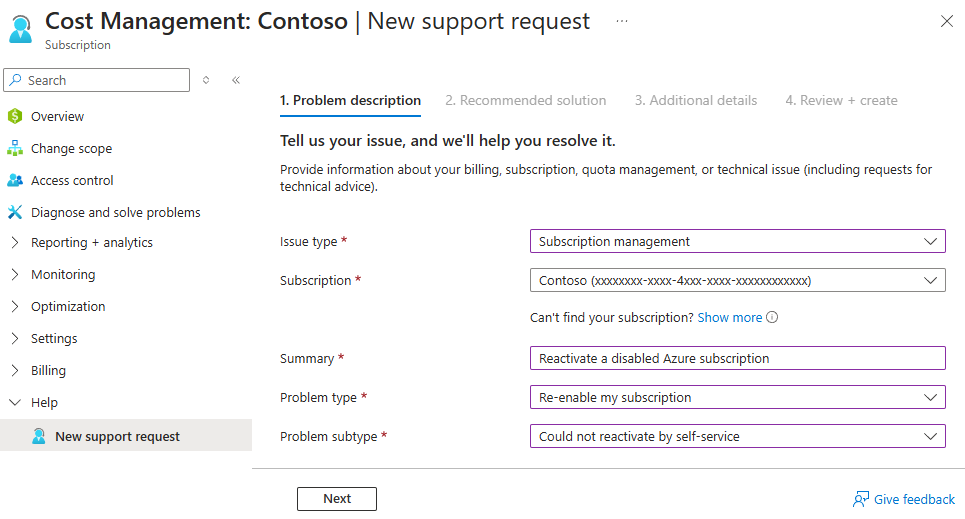
Task: Click the Access control people icon
Action: 15,180
